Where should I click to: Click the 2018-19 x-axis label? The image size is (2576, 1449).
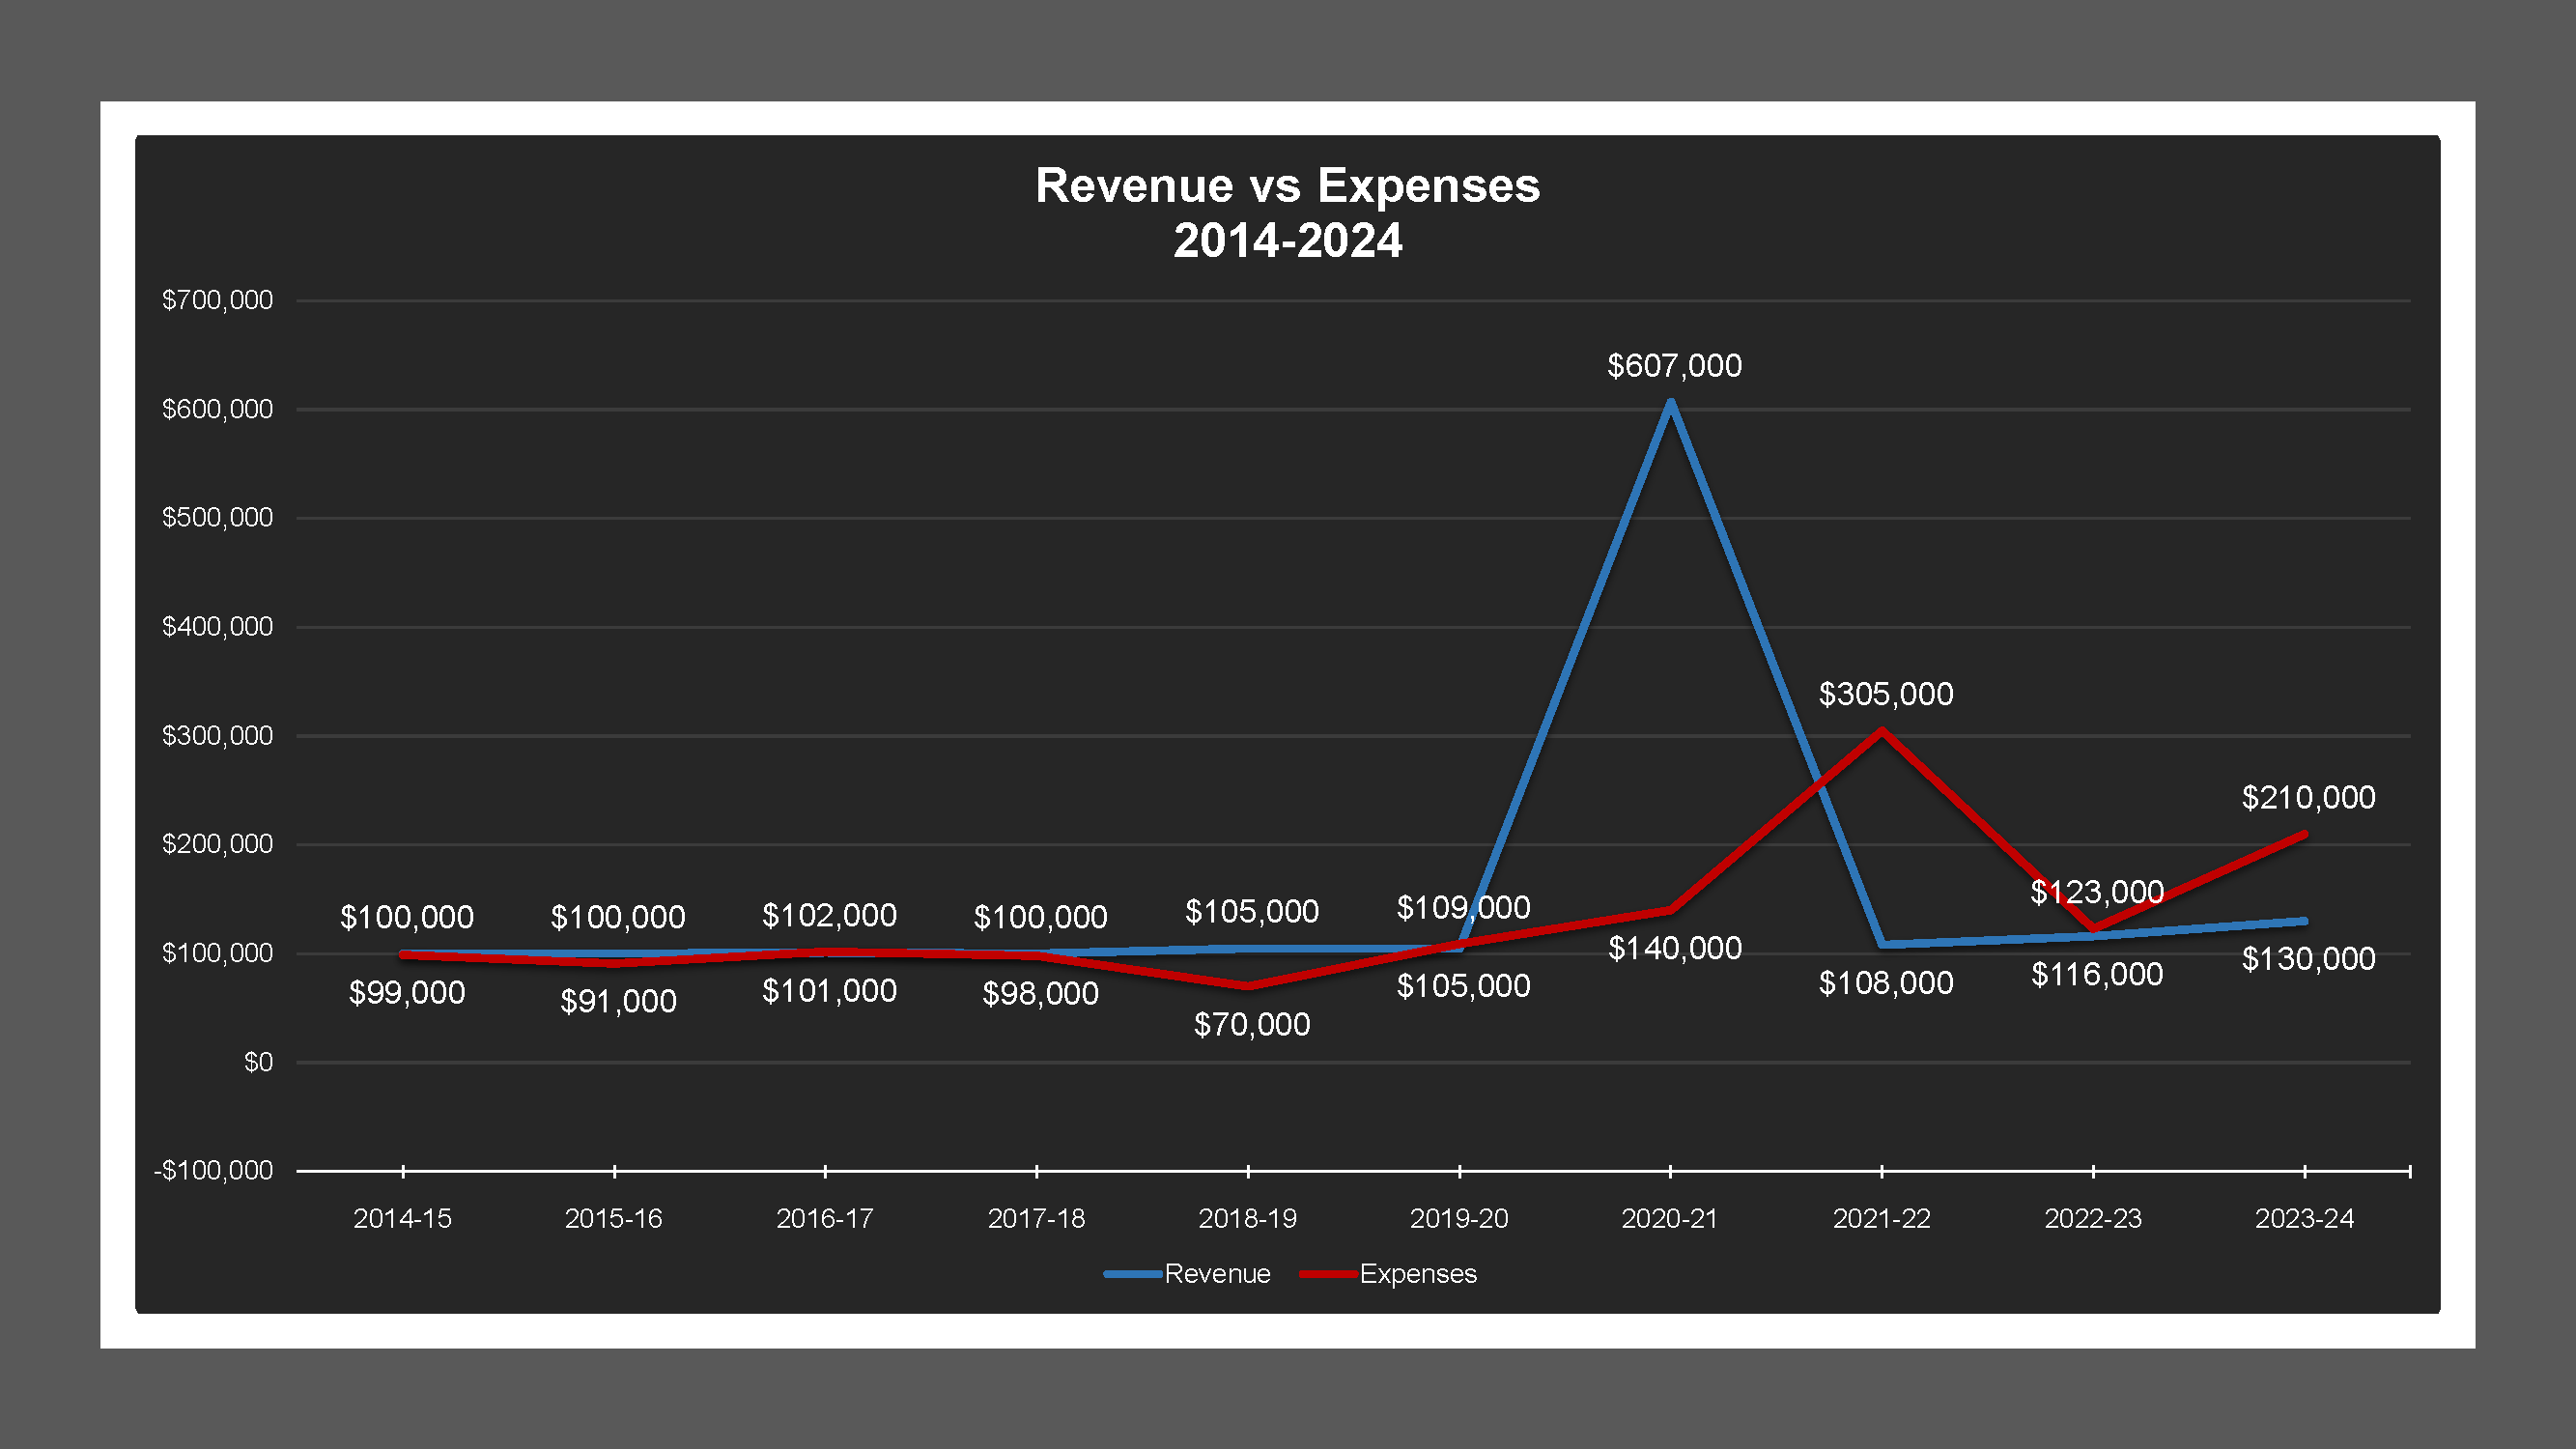[1248, 1218]
